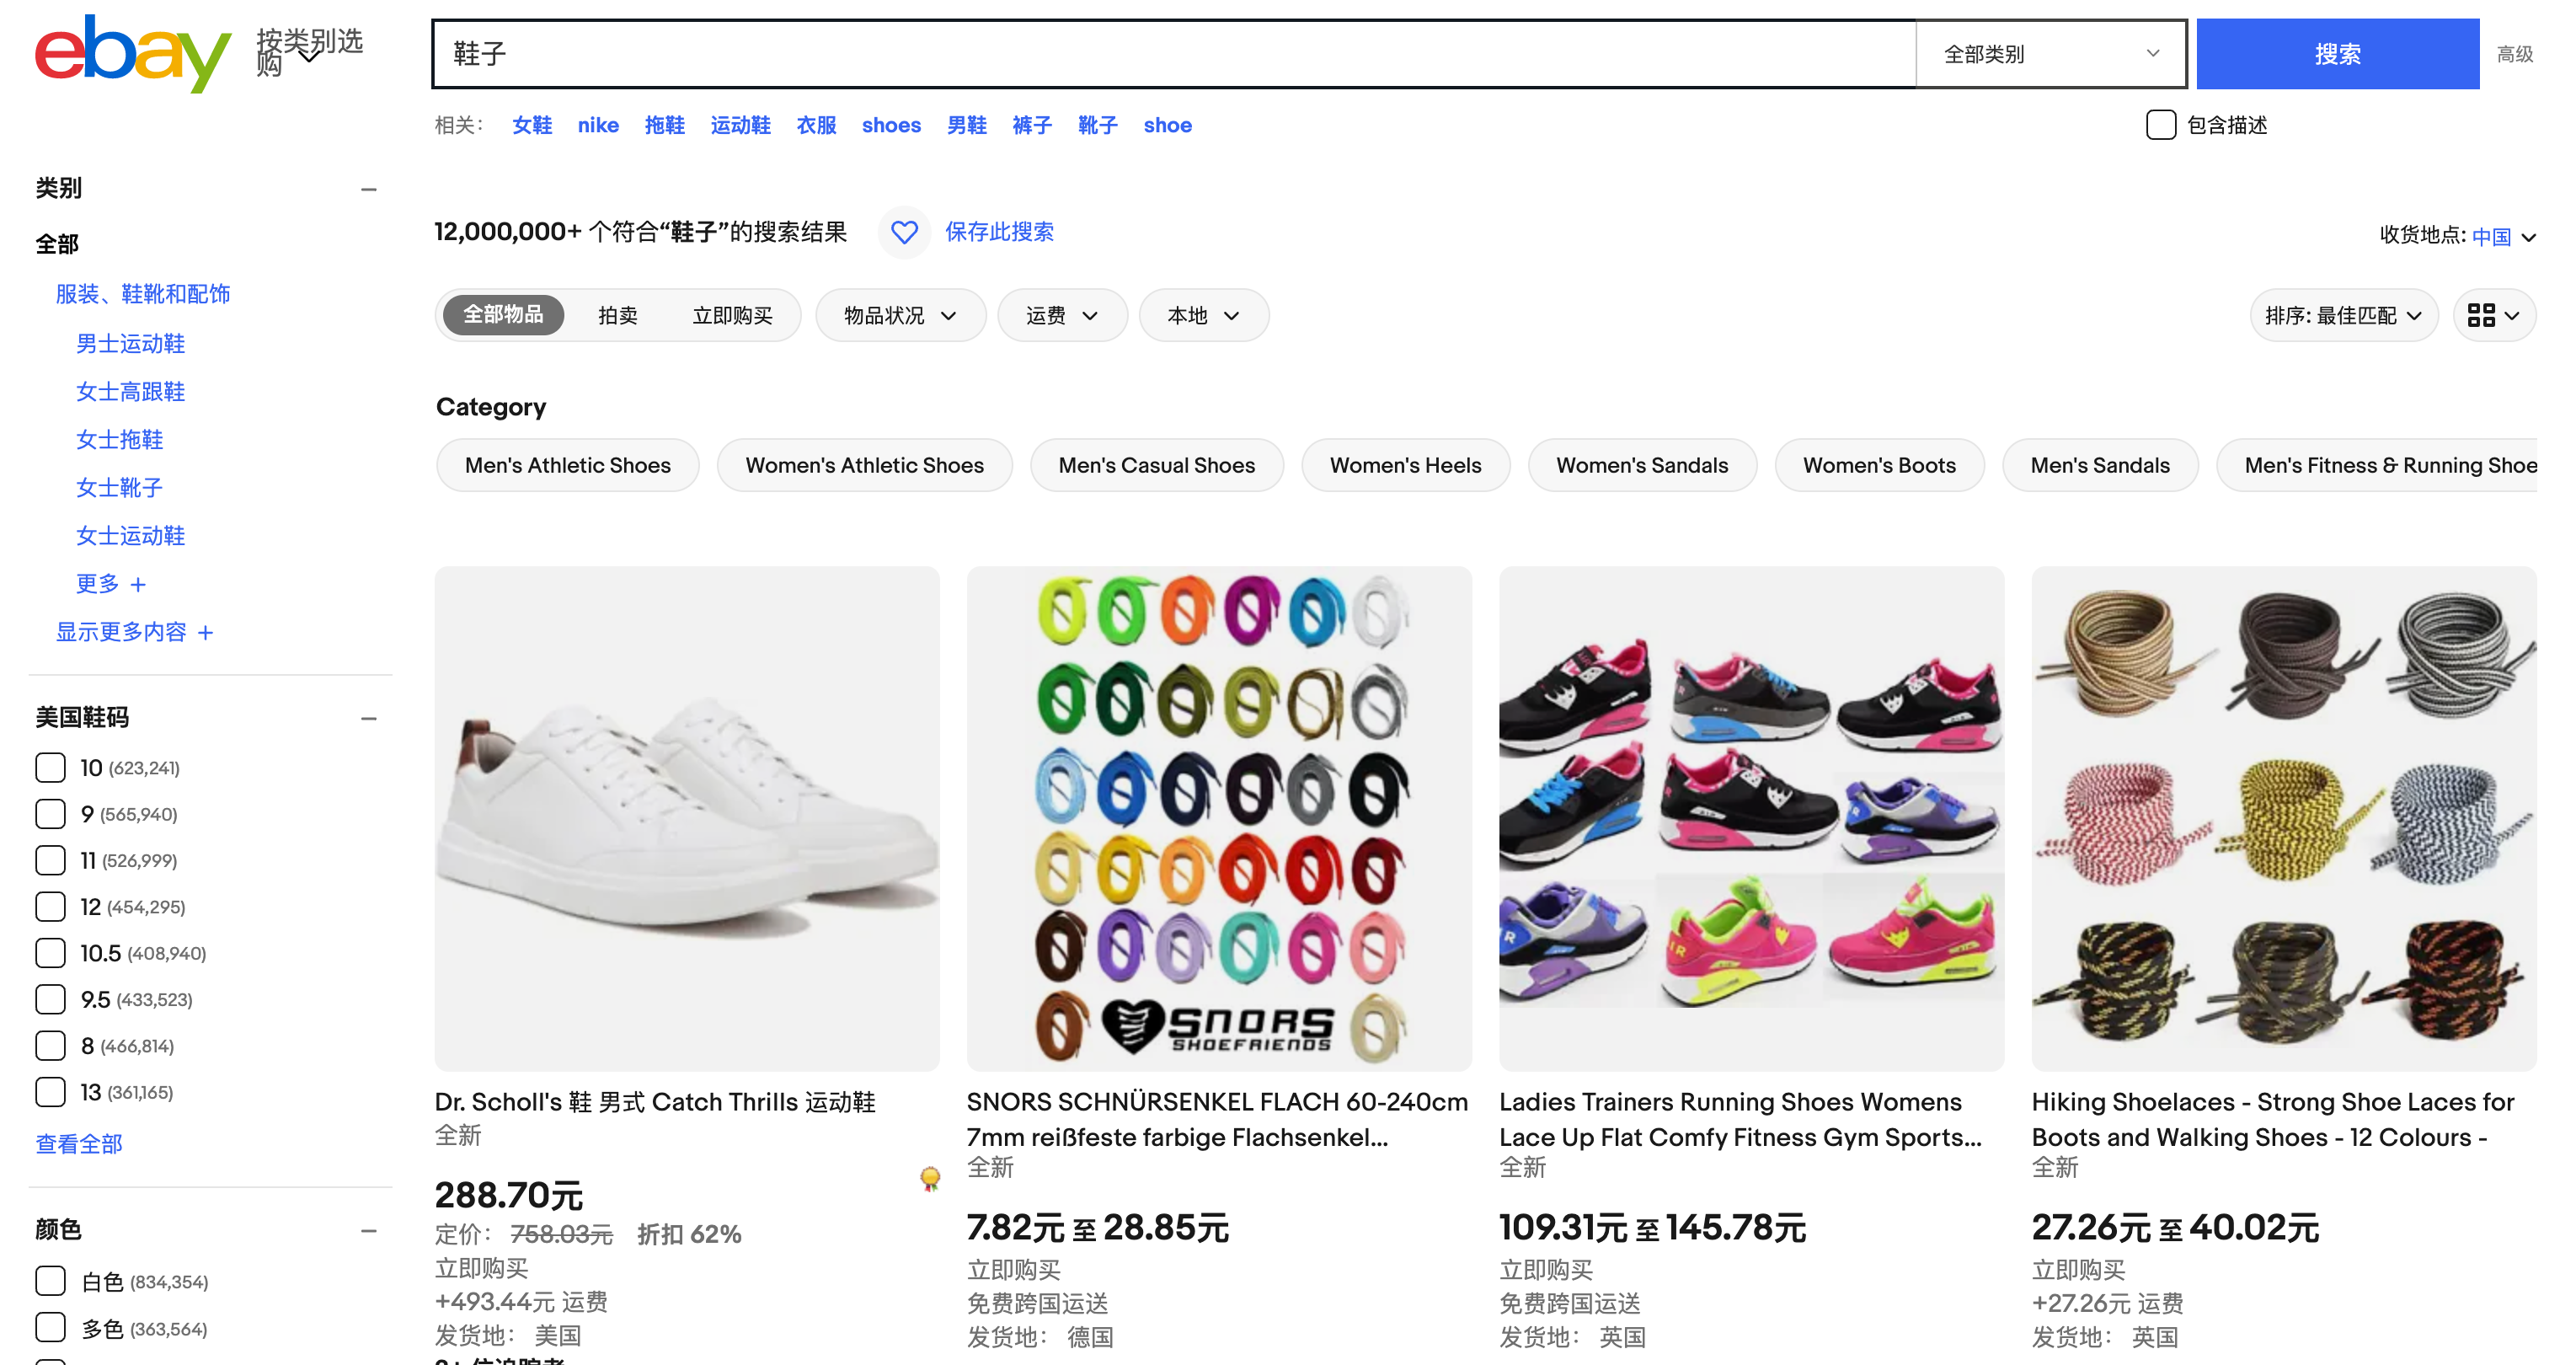Change the 收货地点 中国 location

click(2503, 237)
